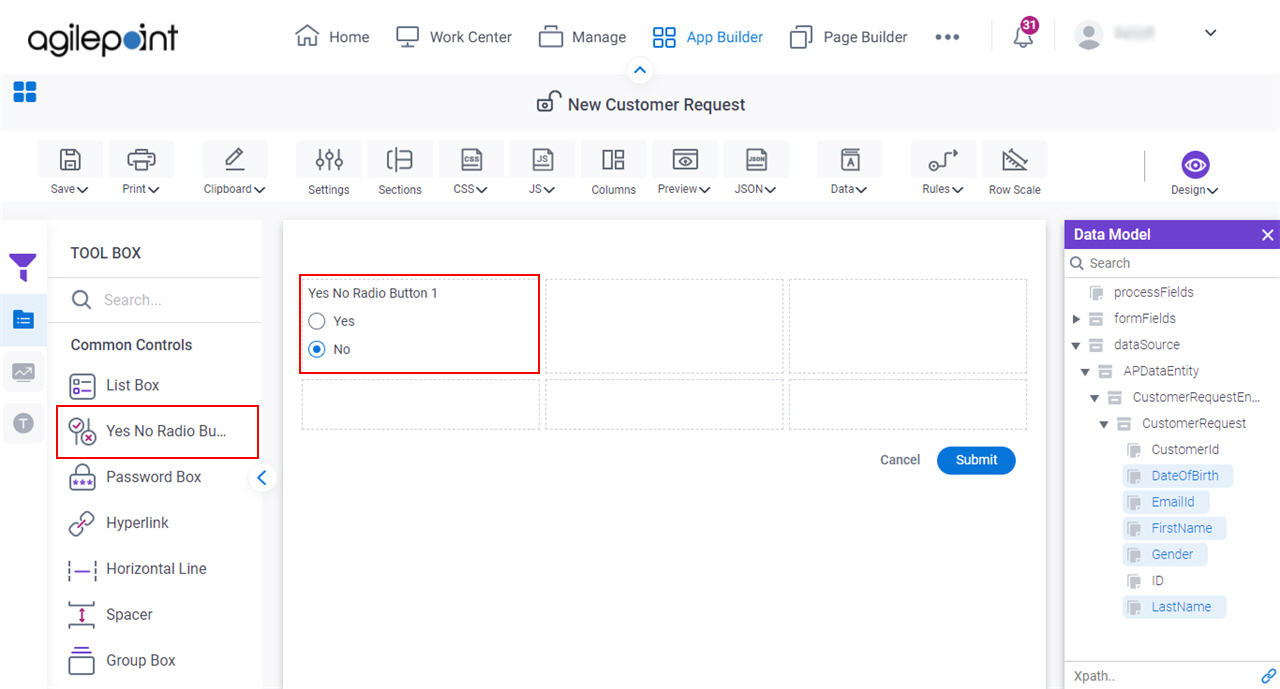The height and width of the screenshot is (689, 1280).
Task: Select the DateOfBirth field
Action: tap(1177, 476)
